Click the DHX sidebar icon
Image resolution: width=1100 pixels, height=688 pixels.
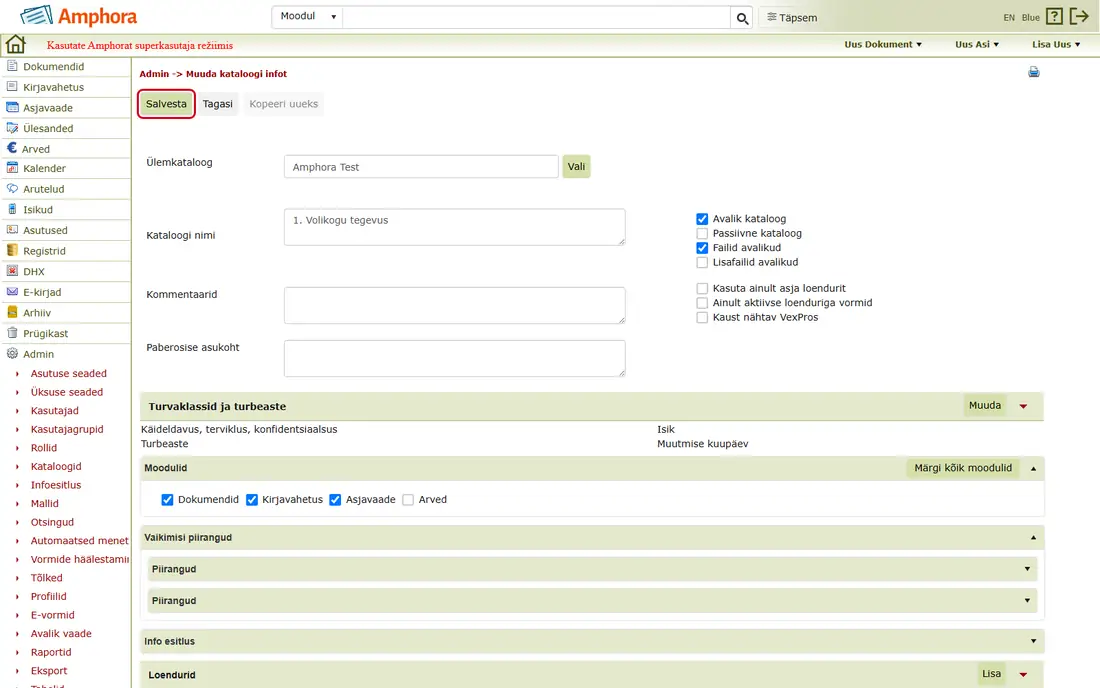tap(12, 271)
